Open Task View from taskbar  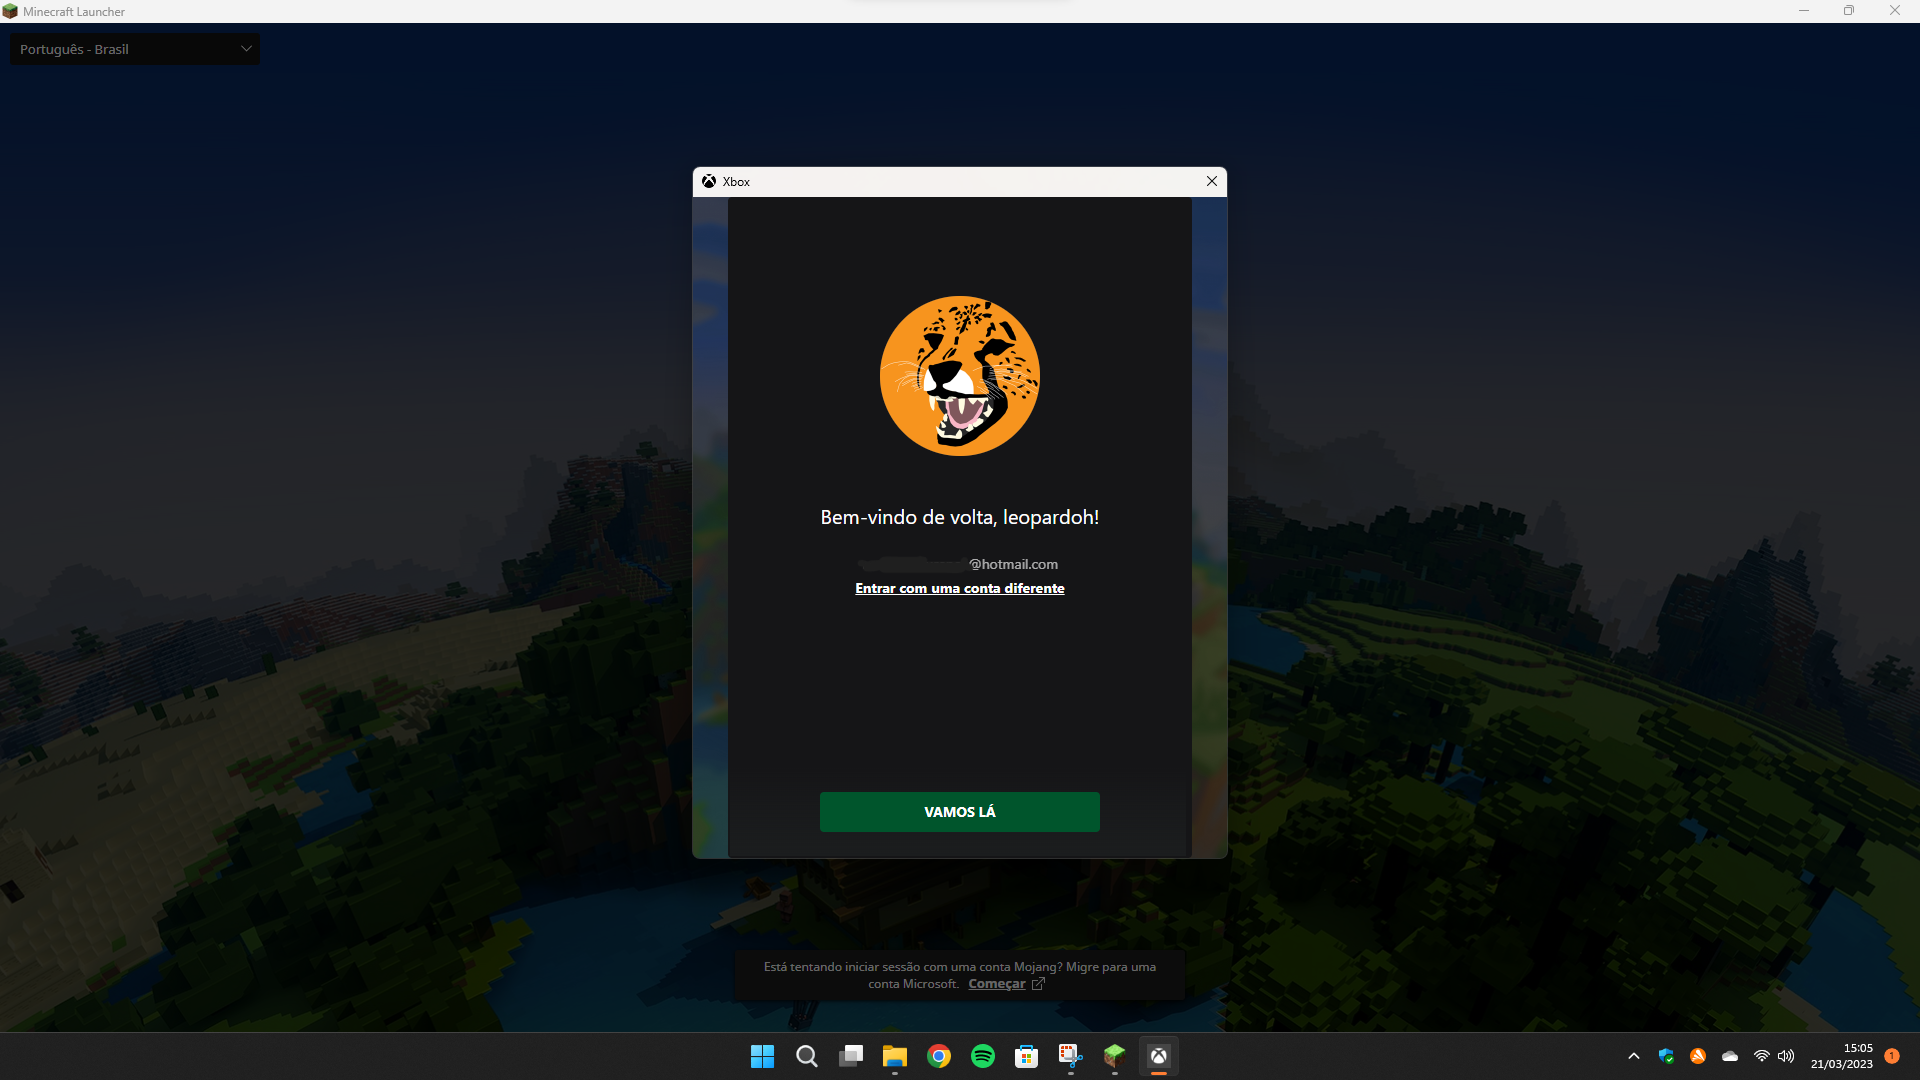coord(850,1056)
